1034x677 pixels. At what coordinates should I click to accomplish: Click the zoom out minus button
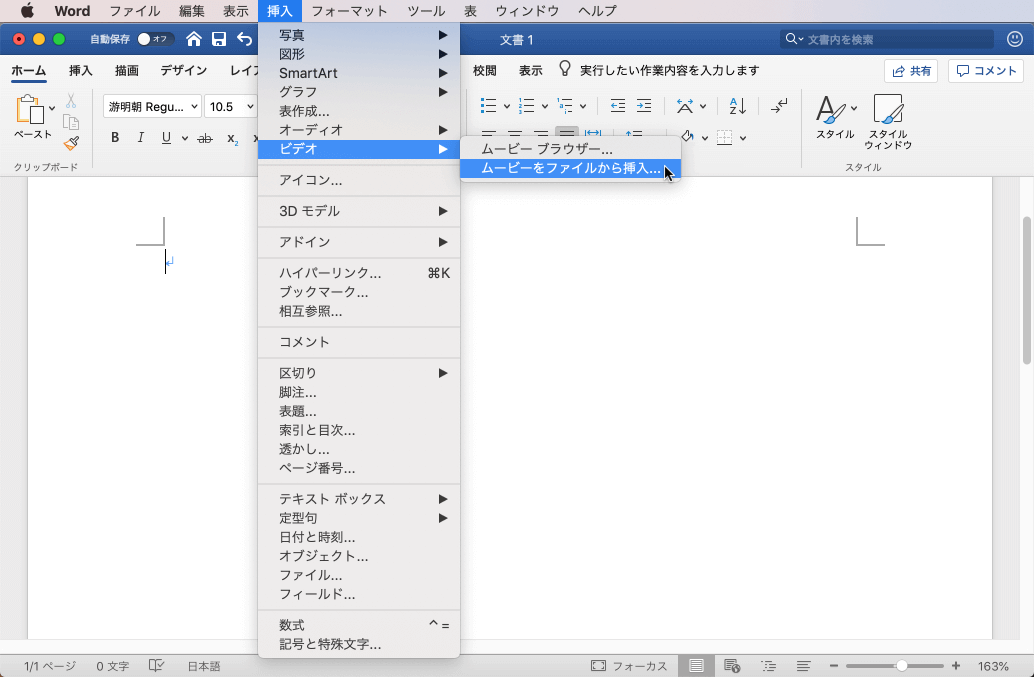click(x=834, y=666)
